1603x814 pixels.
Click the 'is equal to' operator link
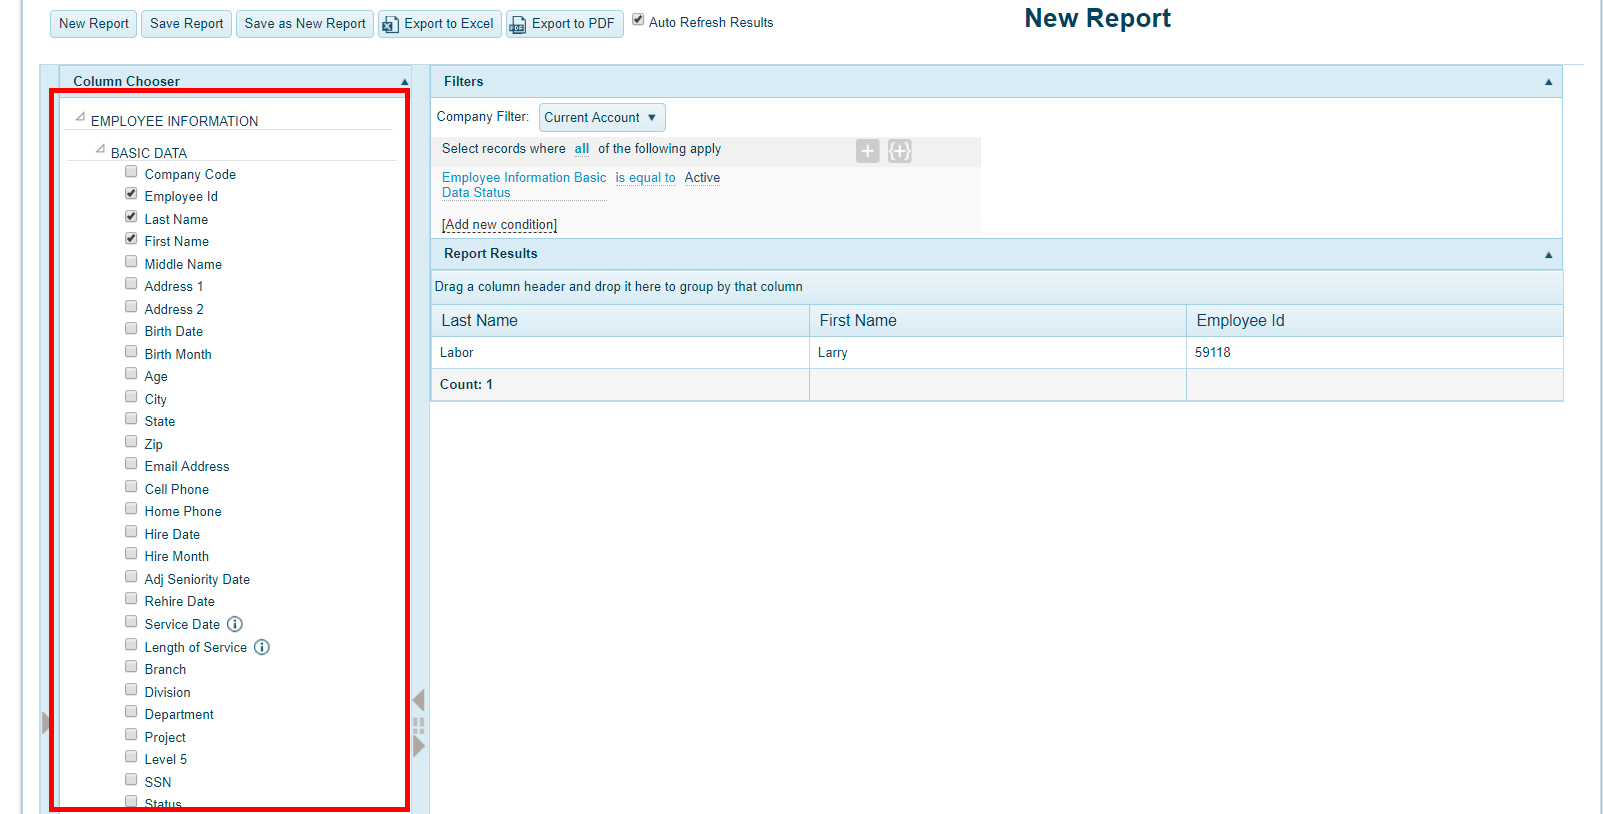point(645,178)
